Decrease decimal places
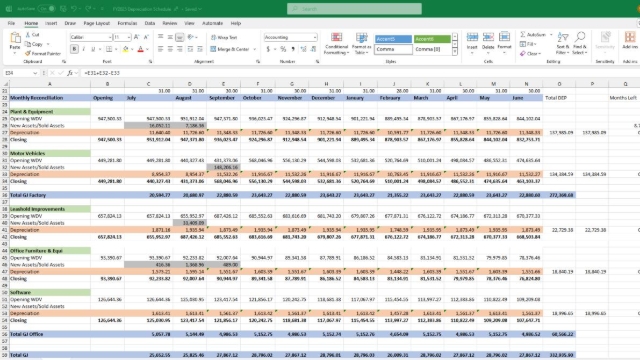This screenshot has height=360, width=640. (x=313, y=49)
